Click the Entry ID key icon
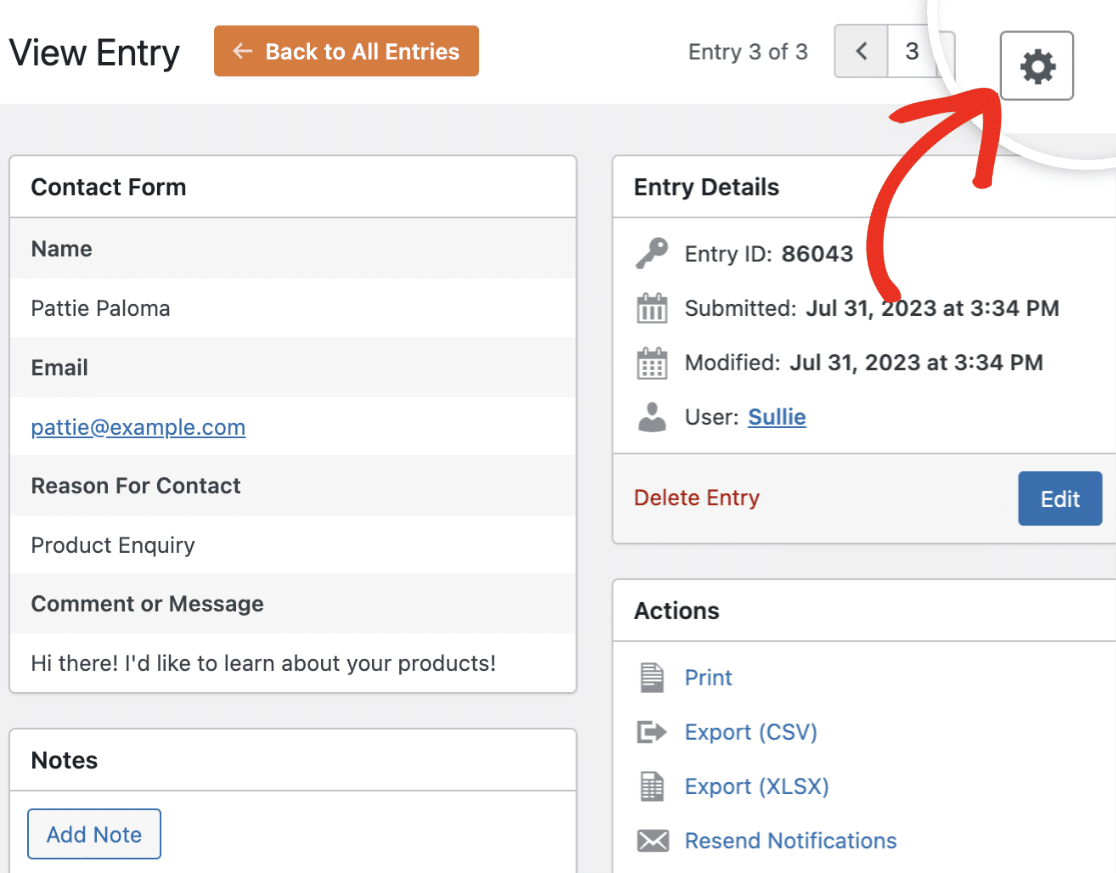 (652, 253)
